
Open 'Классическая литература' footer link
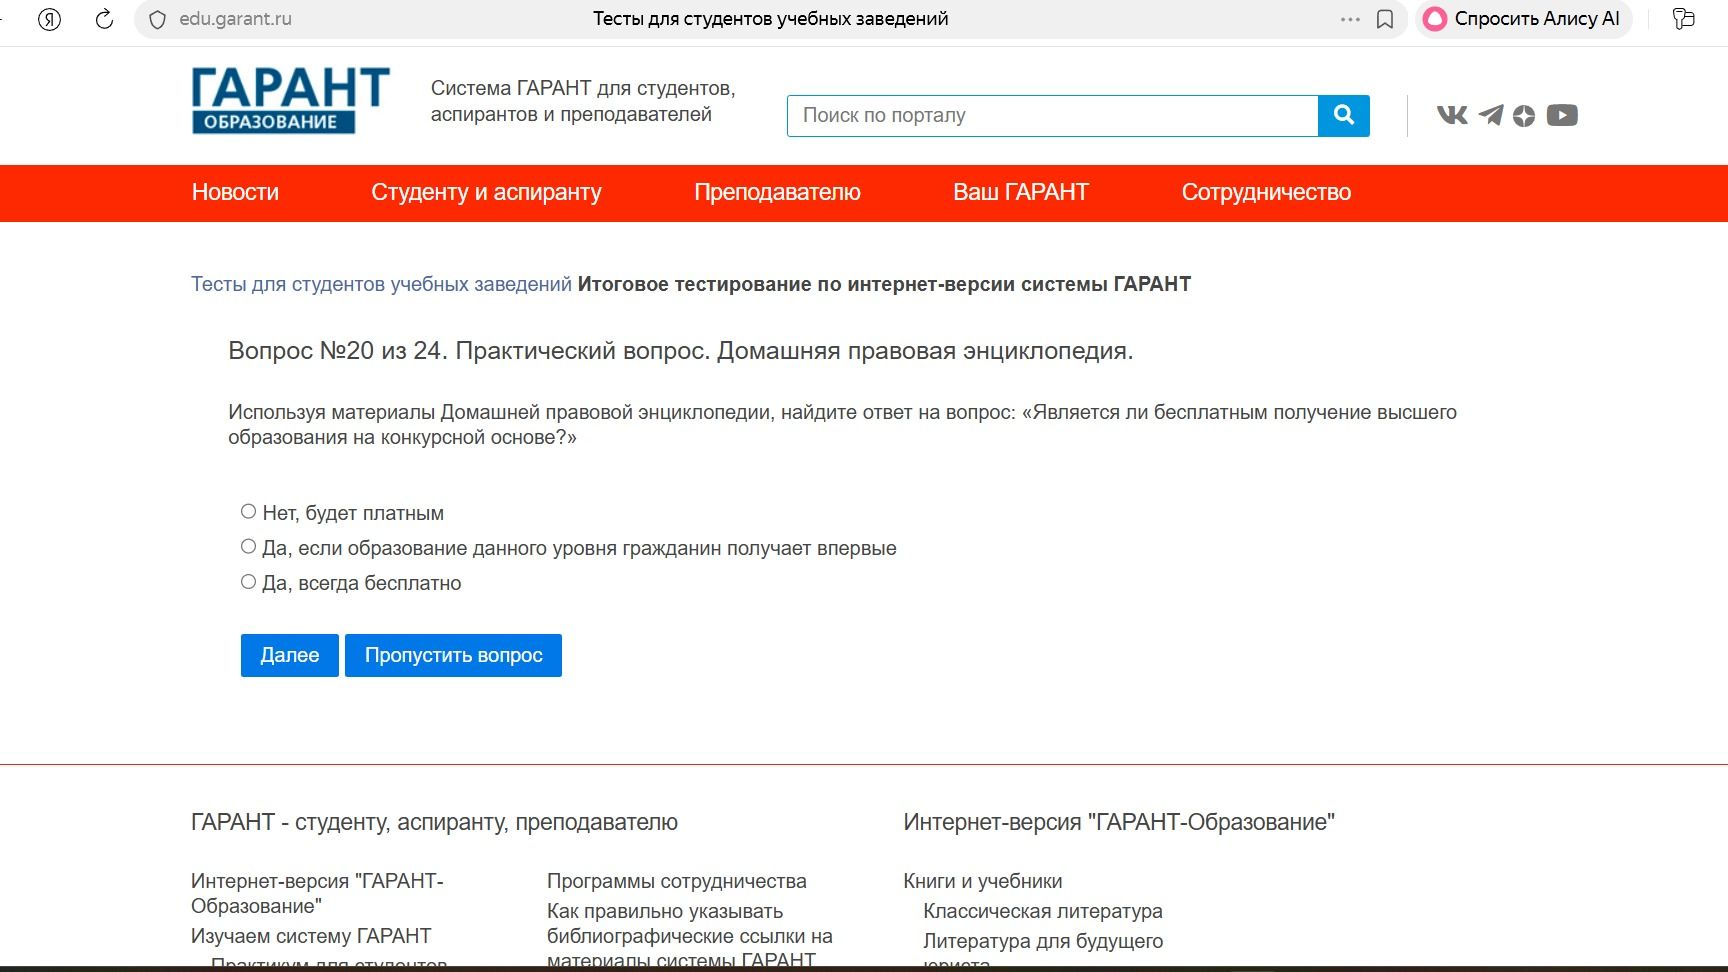click(x=1043, y=911)
